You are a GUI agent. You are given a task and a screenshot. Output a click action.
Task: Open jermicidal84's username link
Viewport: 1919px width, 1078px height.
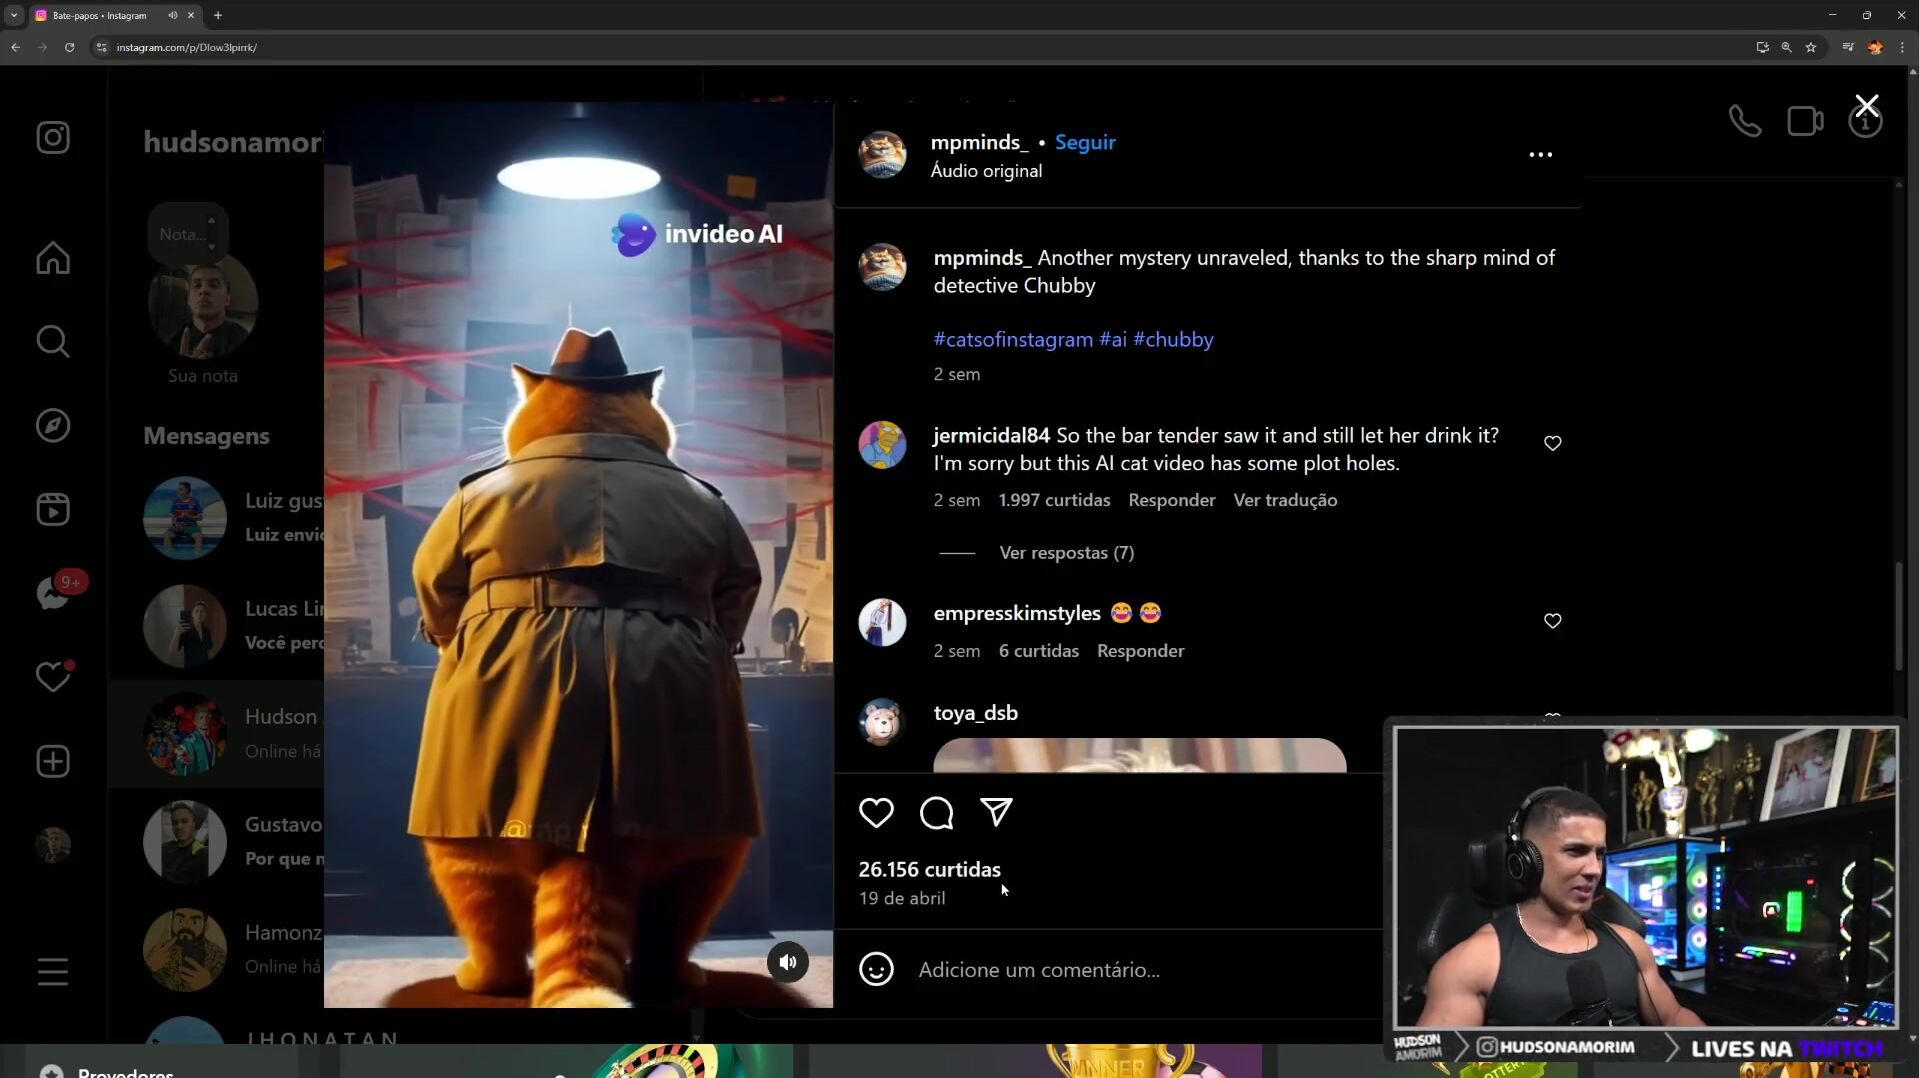pos(991,435)
